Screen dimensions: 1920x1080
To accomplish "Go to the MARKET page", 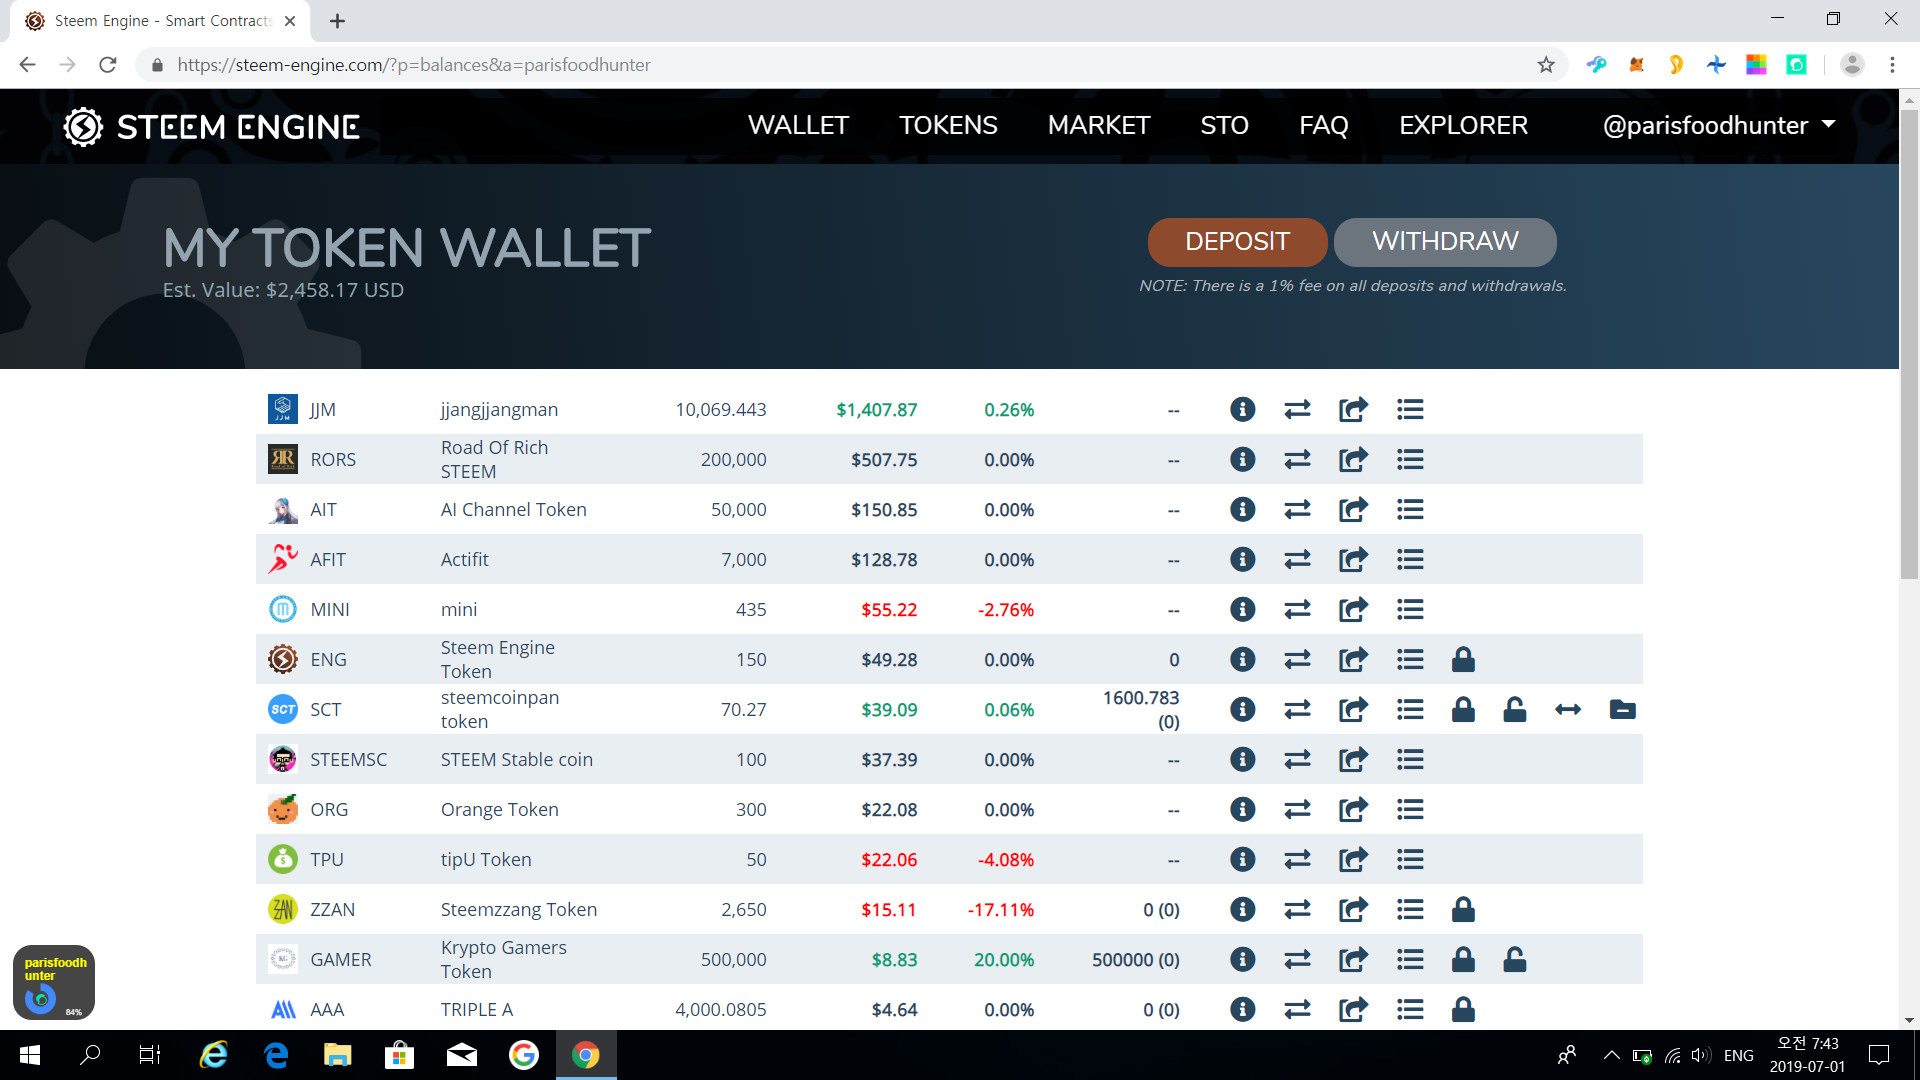I will pos(1098,125).
